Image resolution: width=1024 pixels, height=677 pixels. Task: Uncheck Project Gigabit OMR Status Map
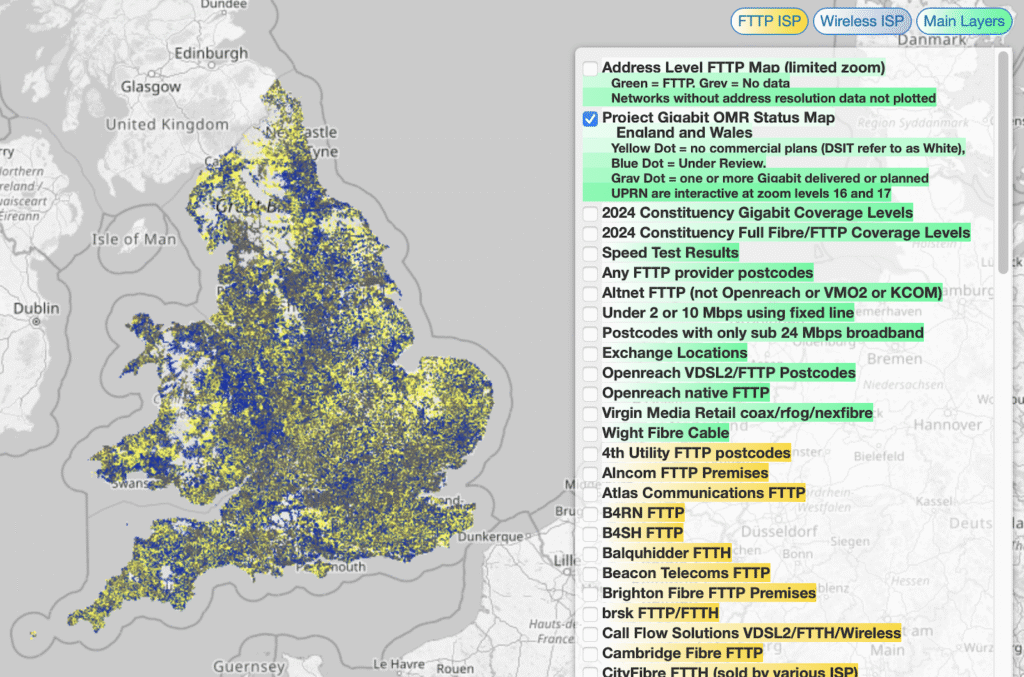pos(589,117)
